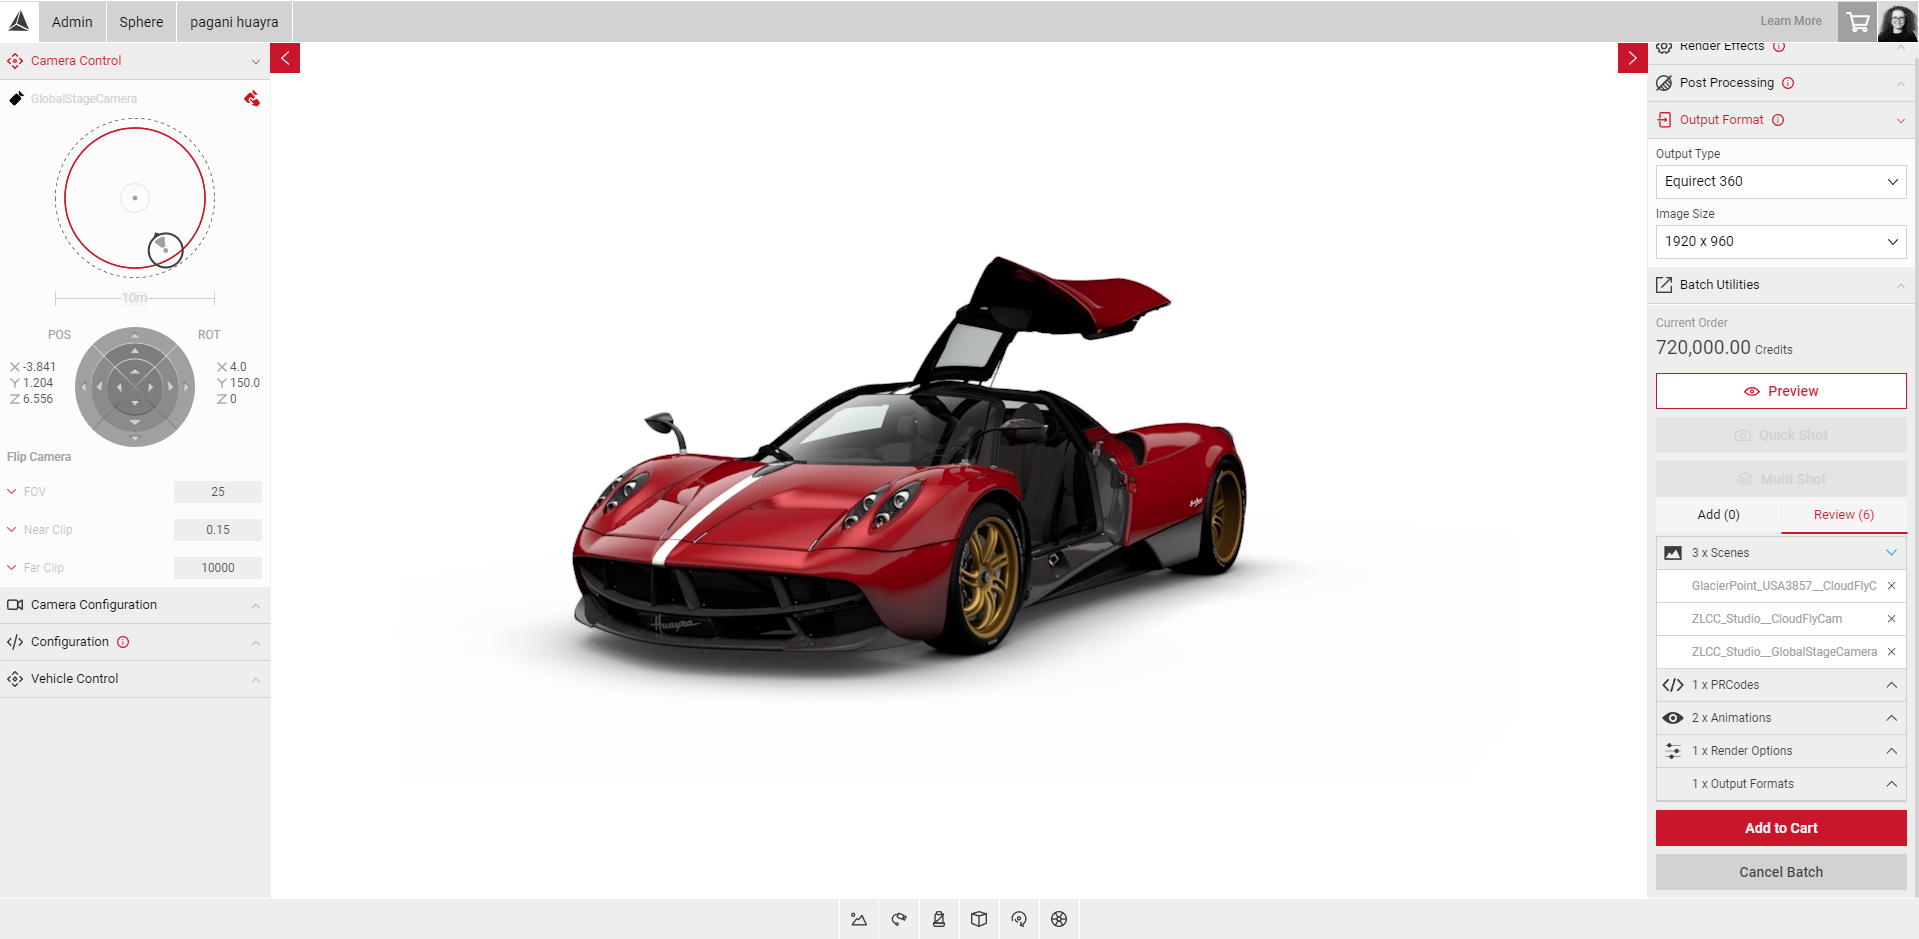
Task: Open the car seat interior icon
Action: click(939, 919)
